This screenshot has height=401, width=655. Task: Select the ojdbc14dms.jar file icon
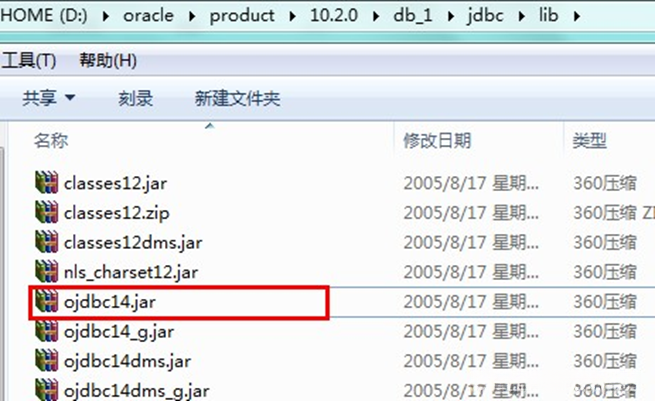[46, 361]
